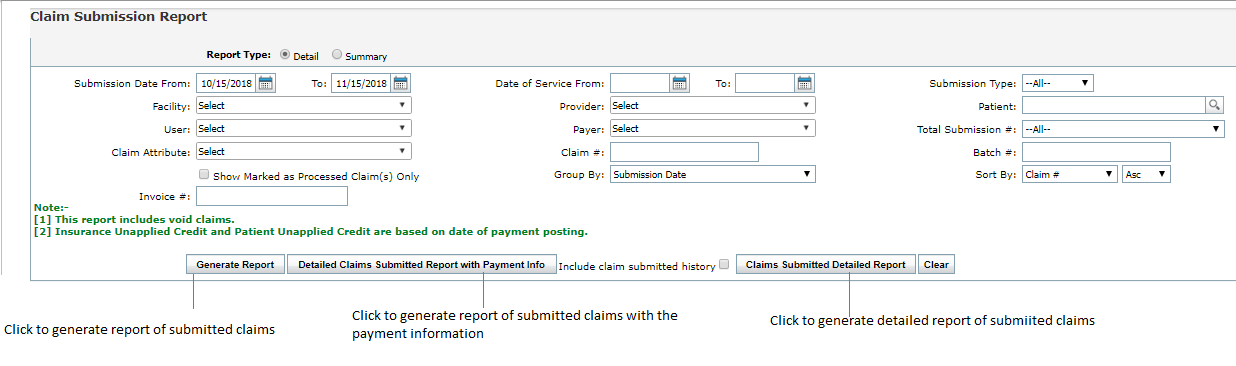Expand the Payer dropdown
Image resolution: width=1236 pixels, height=366 pixels.
point(712,128)
